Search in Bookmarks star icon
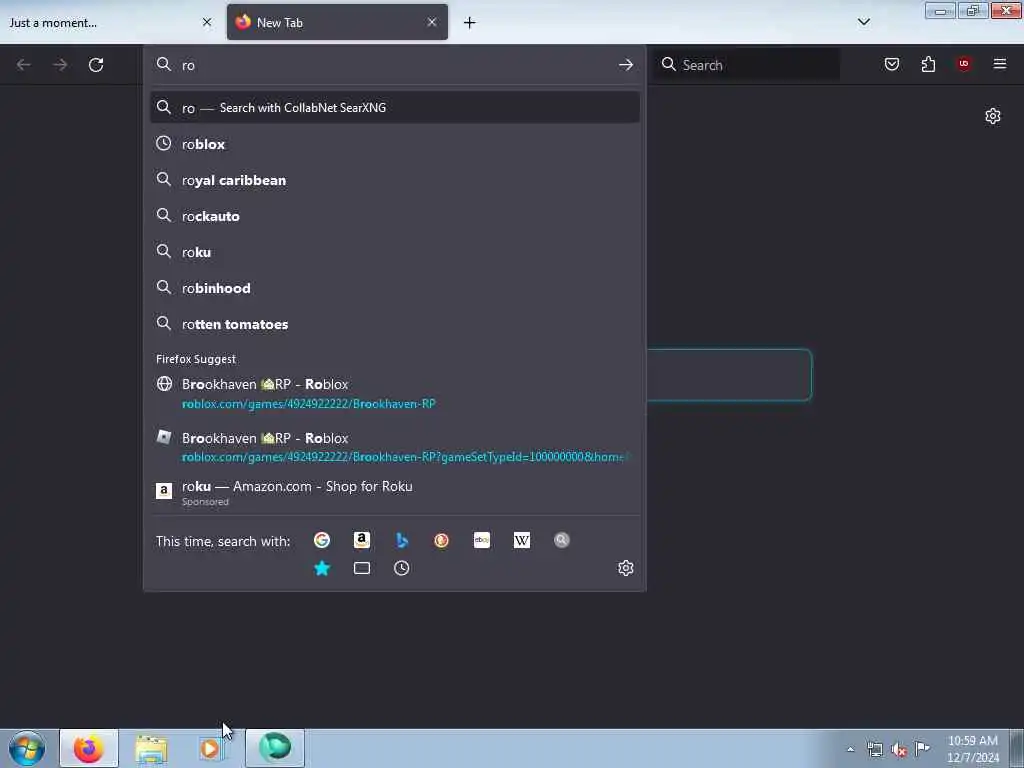 [322, 568]
